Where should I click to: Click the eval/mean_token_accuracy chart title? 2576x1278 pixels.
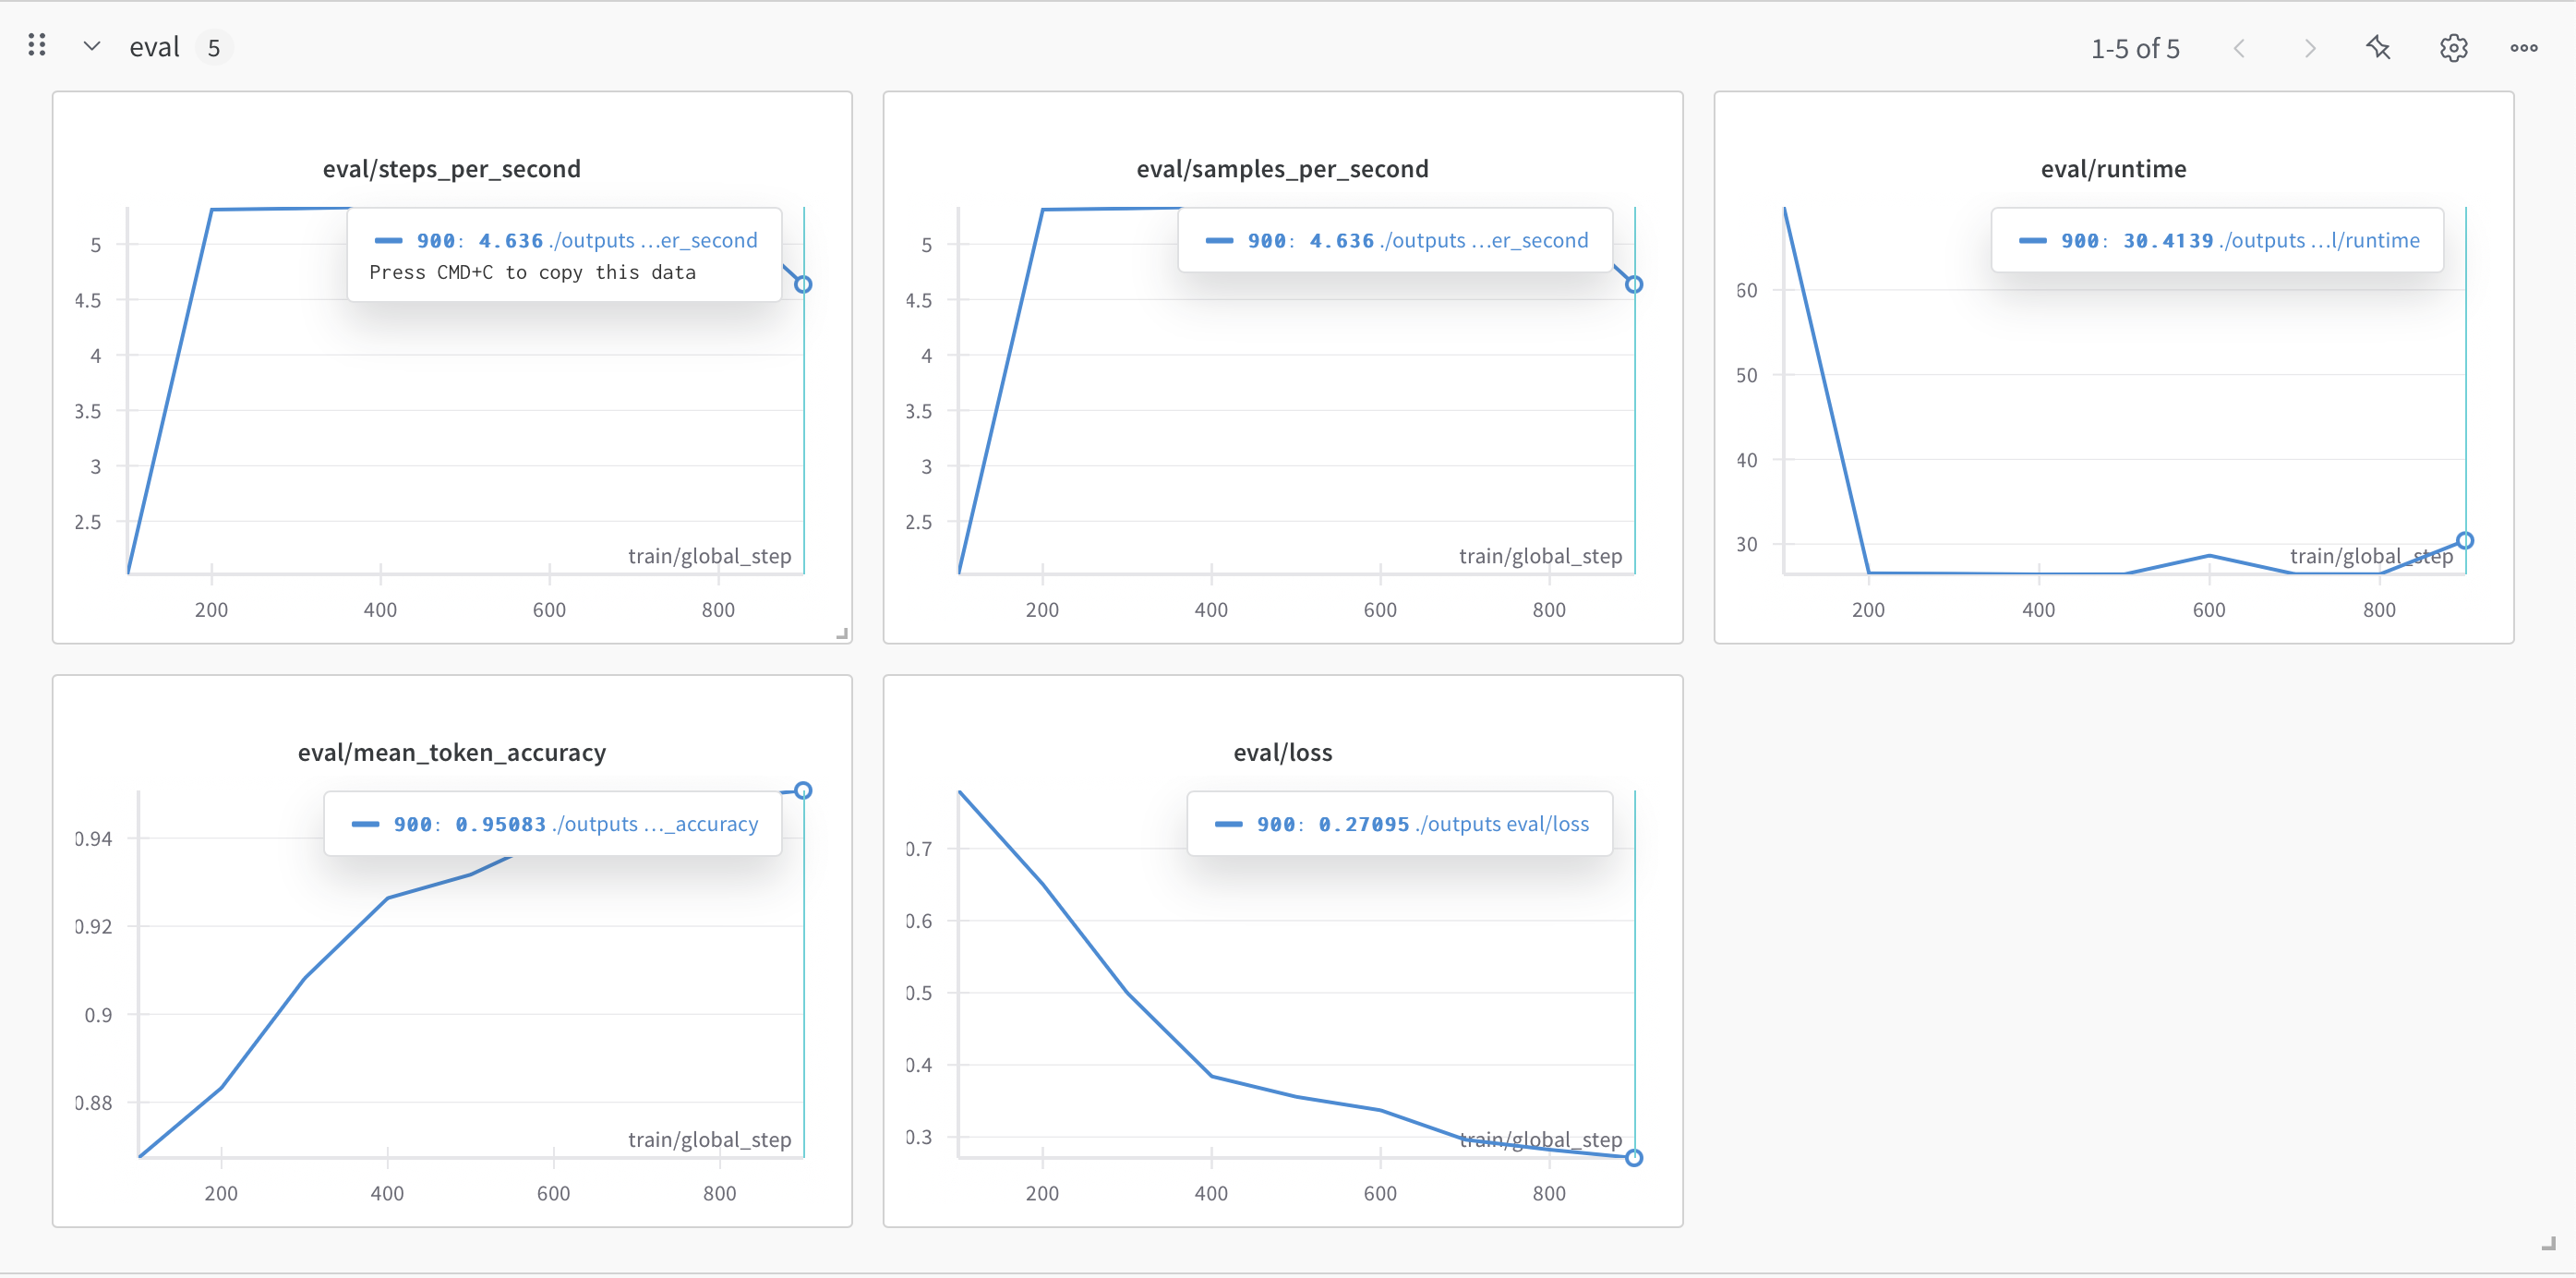pos(451,752)
